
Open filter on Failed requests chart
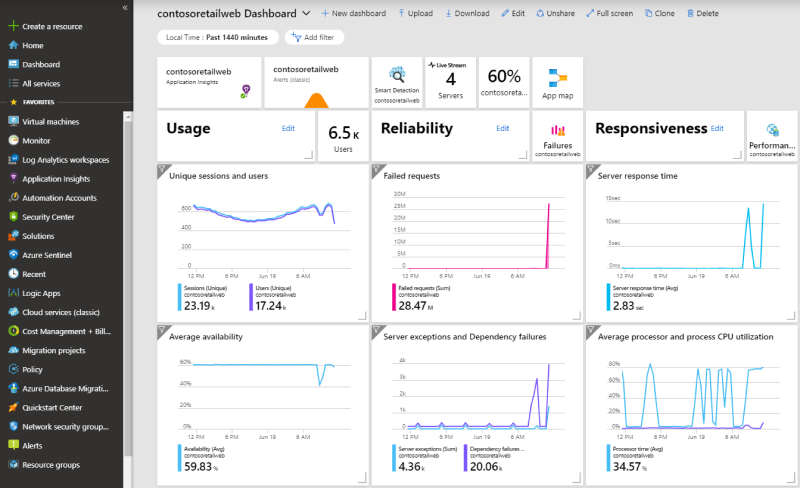coord(377,169)
